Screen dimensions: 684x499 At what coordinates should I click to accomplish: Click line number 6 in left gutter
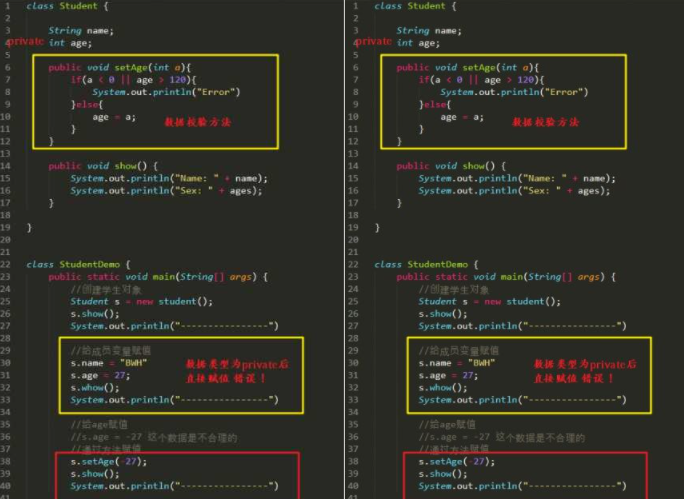pos(6,68)
